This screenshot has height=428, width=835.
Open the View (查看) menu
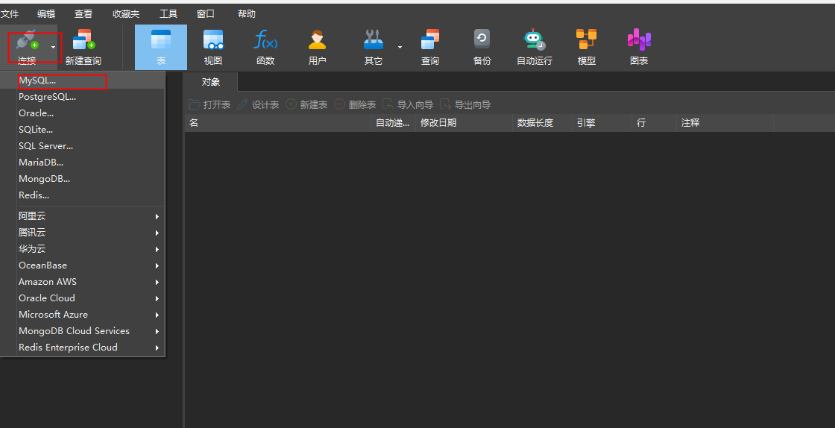(x=83, y=14)
